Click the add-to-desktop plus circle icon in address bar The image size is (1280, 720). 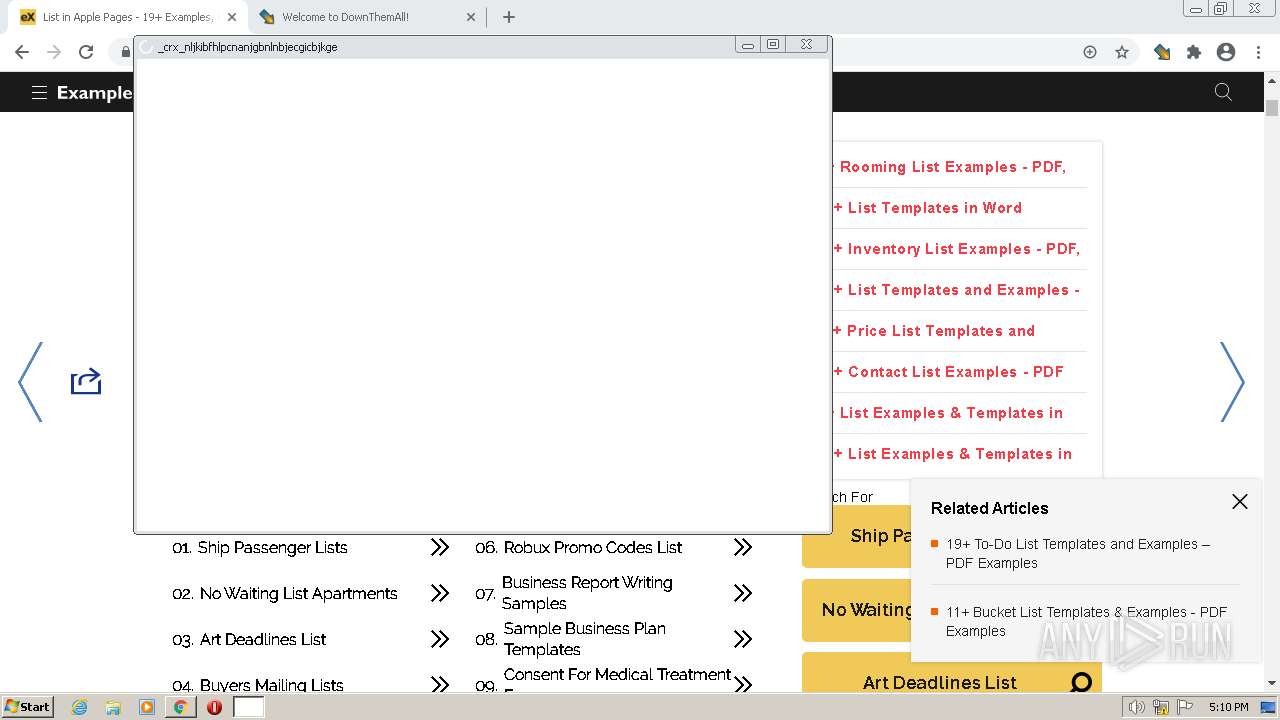[1090, 52]
